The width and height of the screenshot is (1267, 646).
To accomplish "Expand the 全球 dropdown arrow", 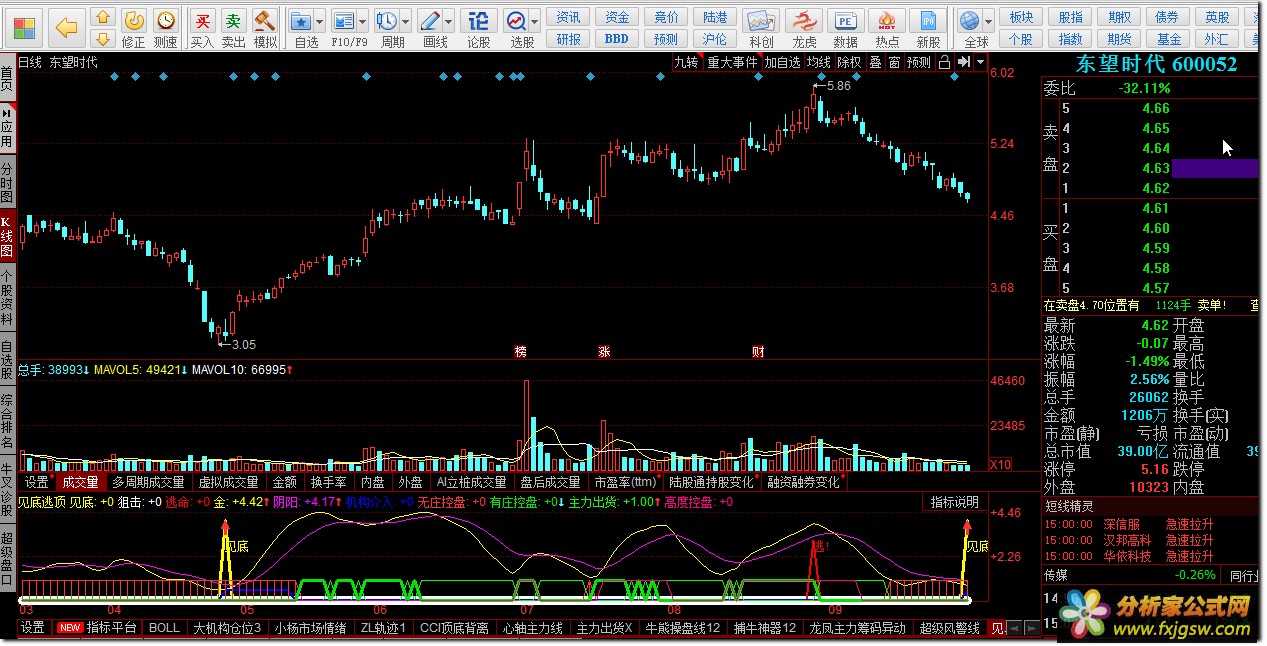I will pyautogui.click(x=989, y=21).
